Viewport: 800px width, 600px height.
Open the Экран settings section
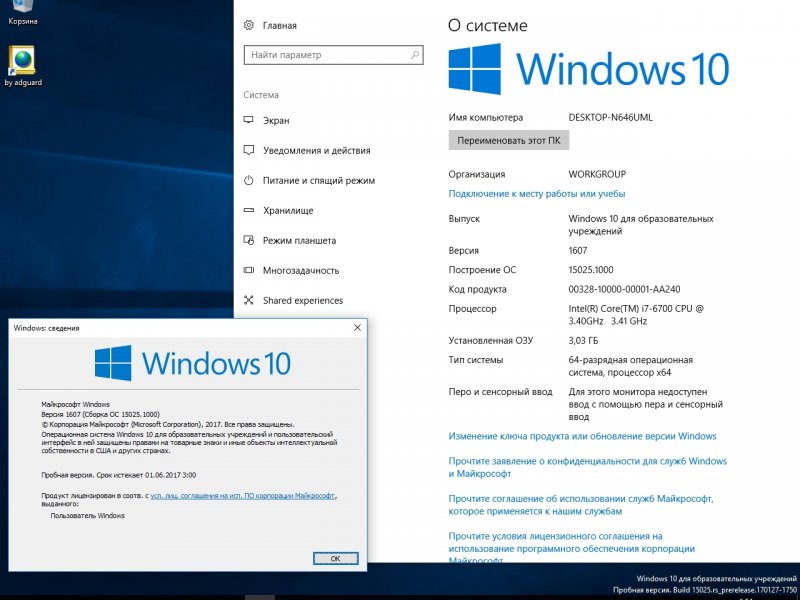(x=276, y=120)
